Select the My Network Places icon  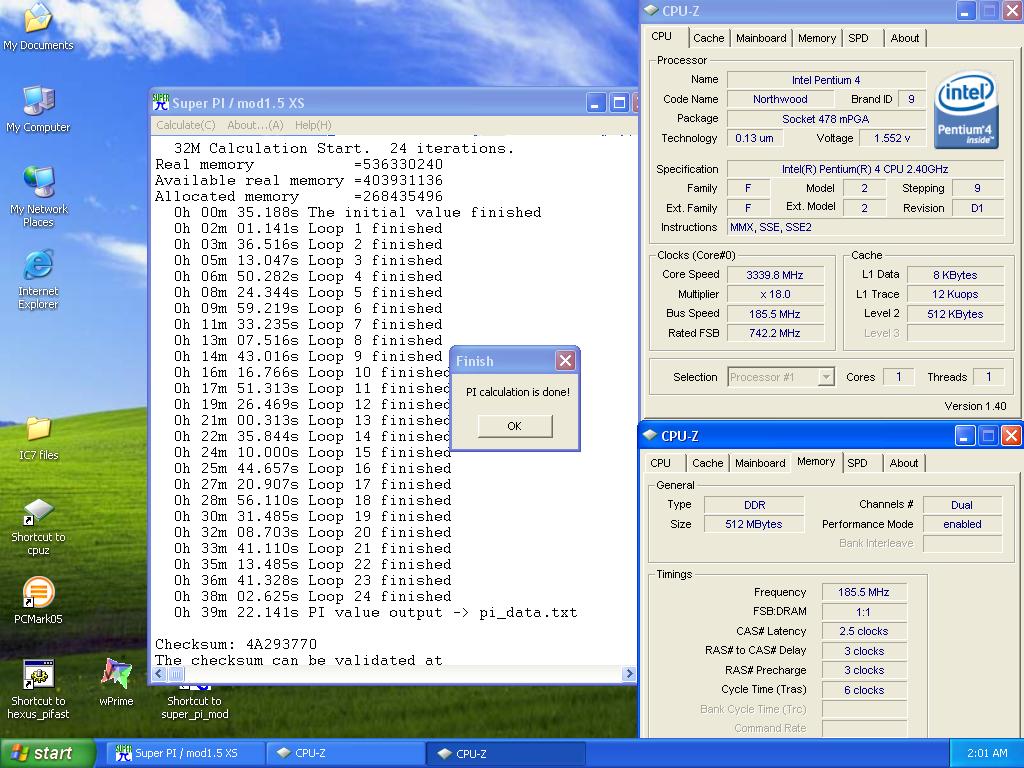click(38, 197)
